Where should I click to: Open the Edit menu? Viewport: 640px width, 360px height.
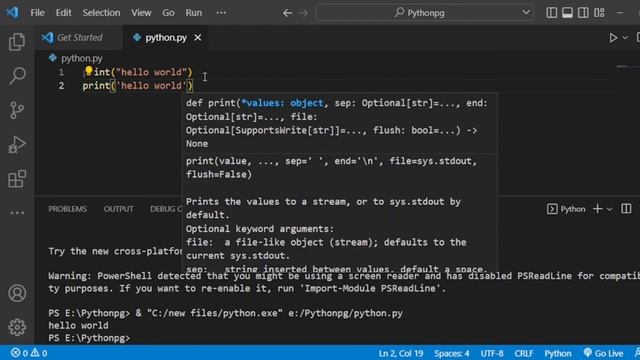[63, 13]
